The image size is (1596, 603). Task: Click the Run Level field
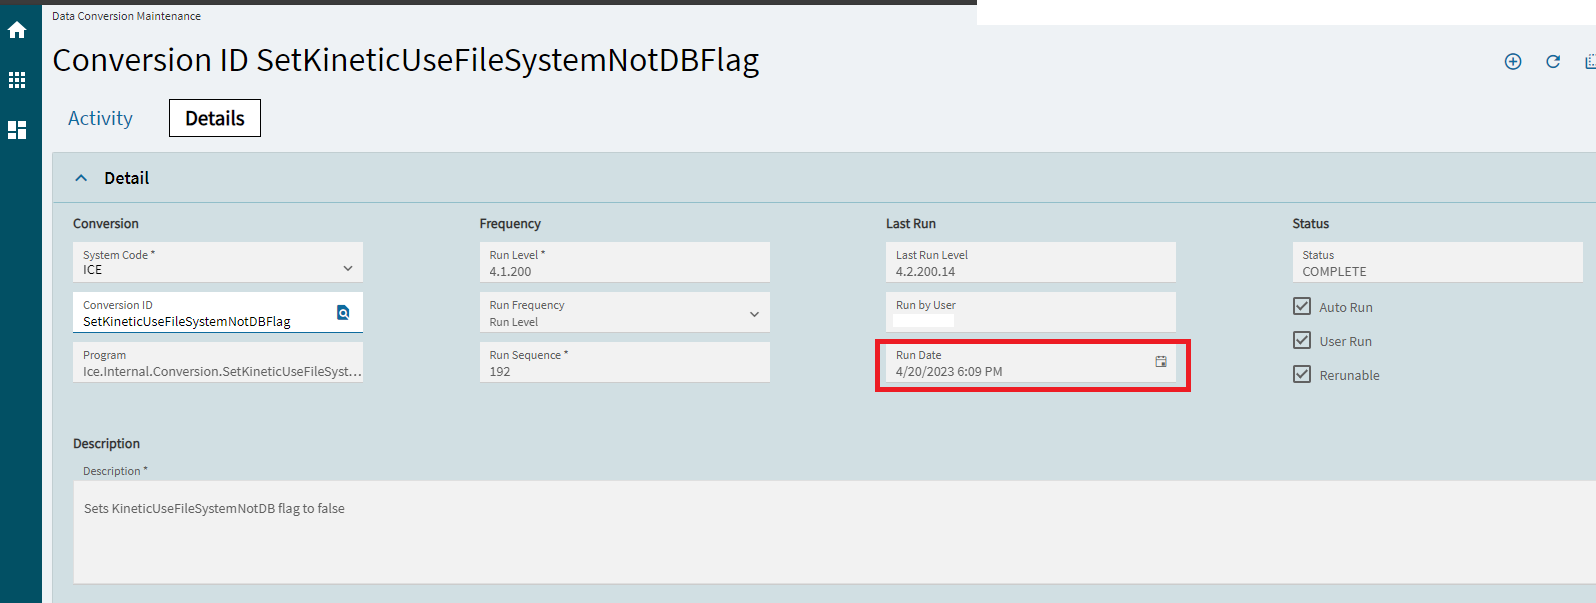pos(624,262)
